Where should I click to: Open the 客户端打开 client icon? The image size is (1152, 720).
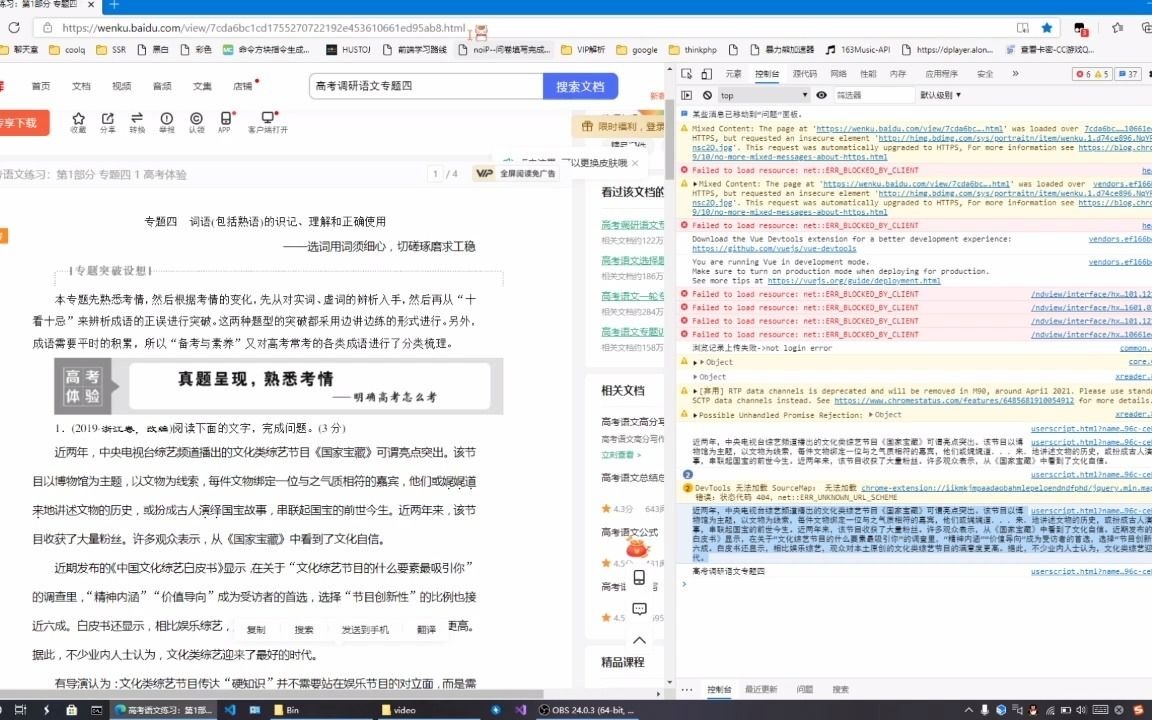coord(267,119)
